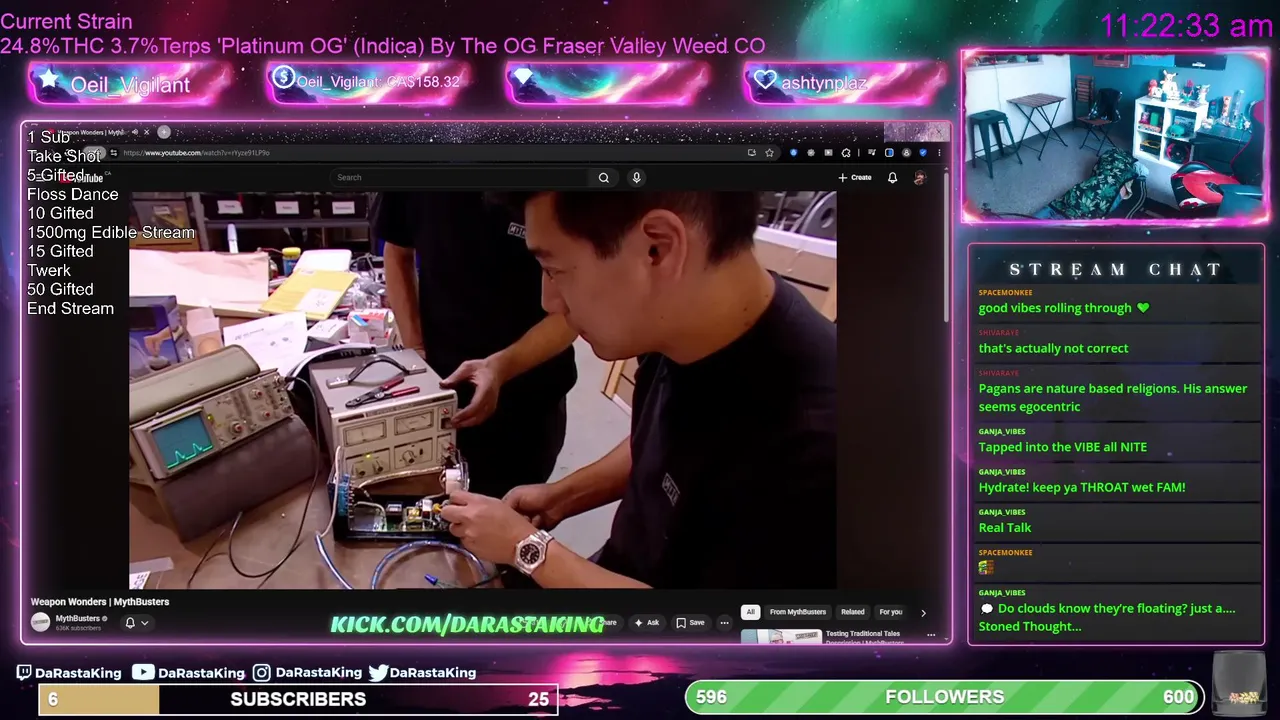Bookmark this page with the star icon
Screen dimensions: 1280x720
769,153
